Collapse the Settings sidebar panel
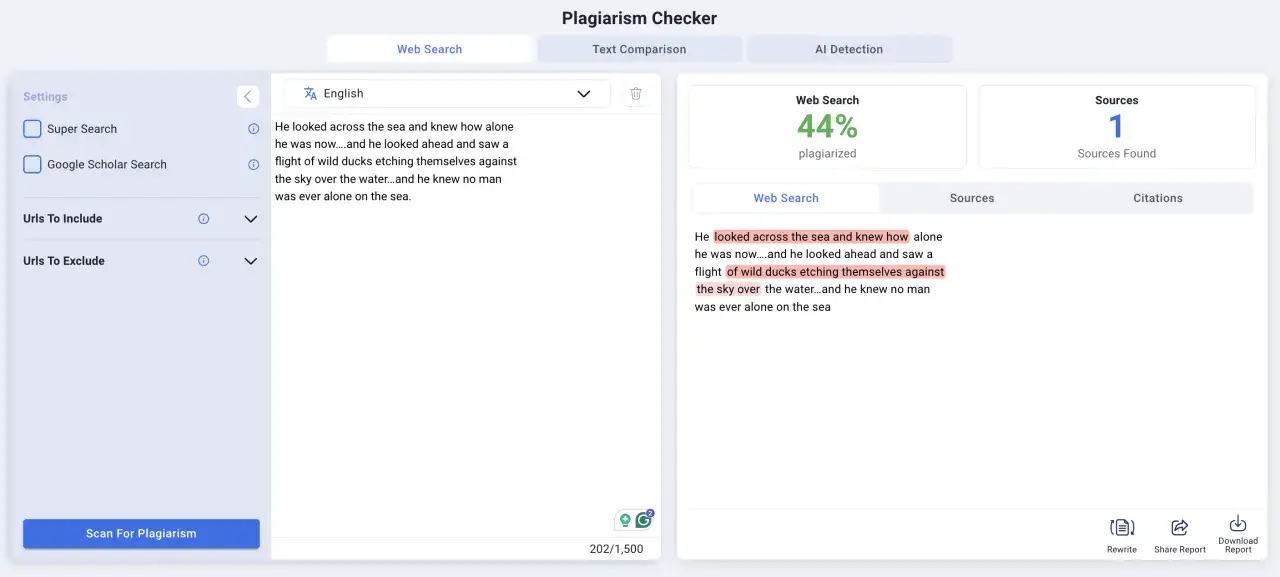 tap(248, 96)
